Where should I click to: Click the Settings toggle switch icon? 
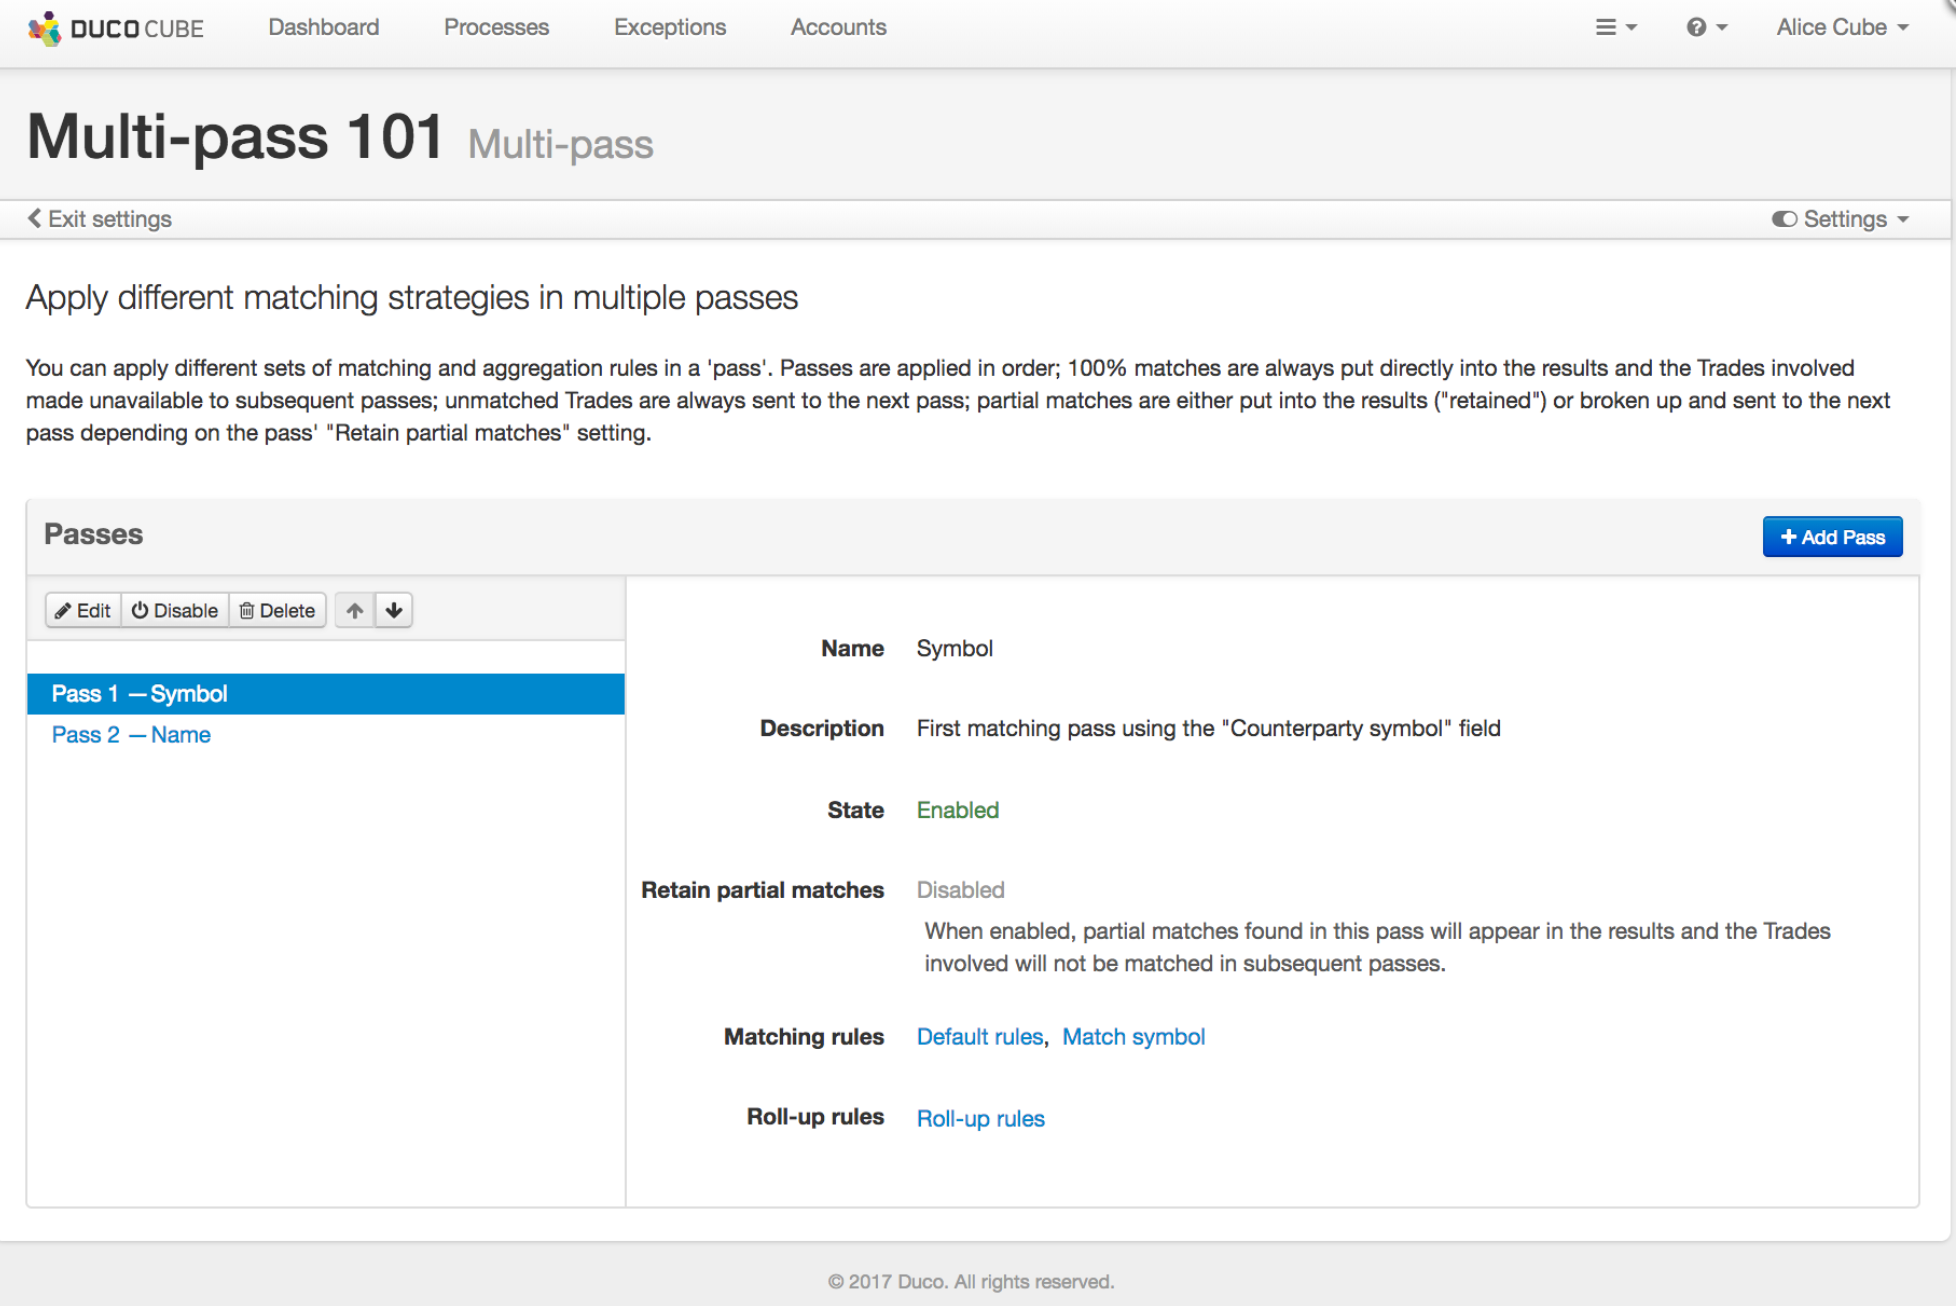pyautogui.click(x=1783, y=219)
